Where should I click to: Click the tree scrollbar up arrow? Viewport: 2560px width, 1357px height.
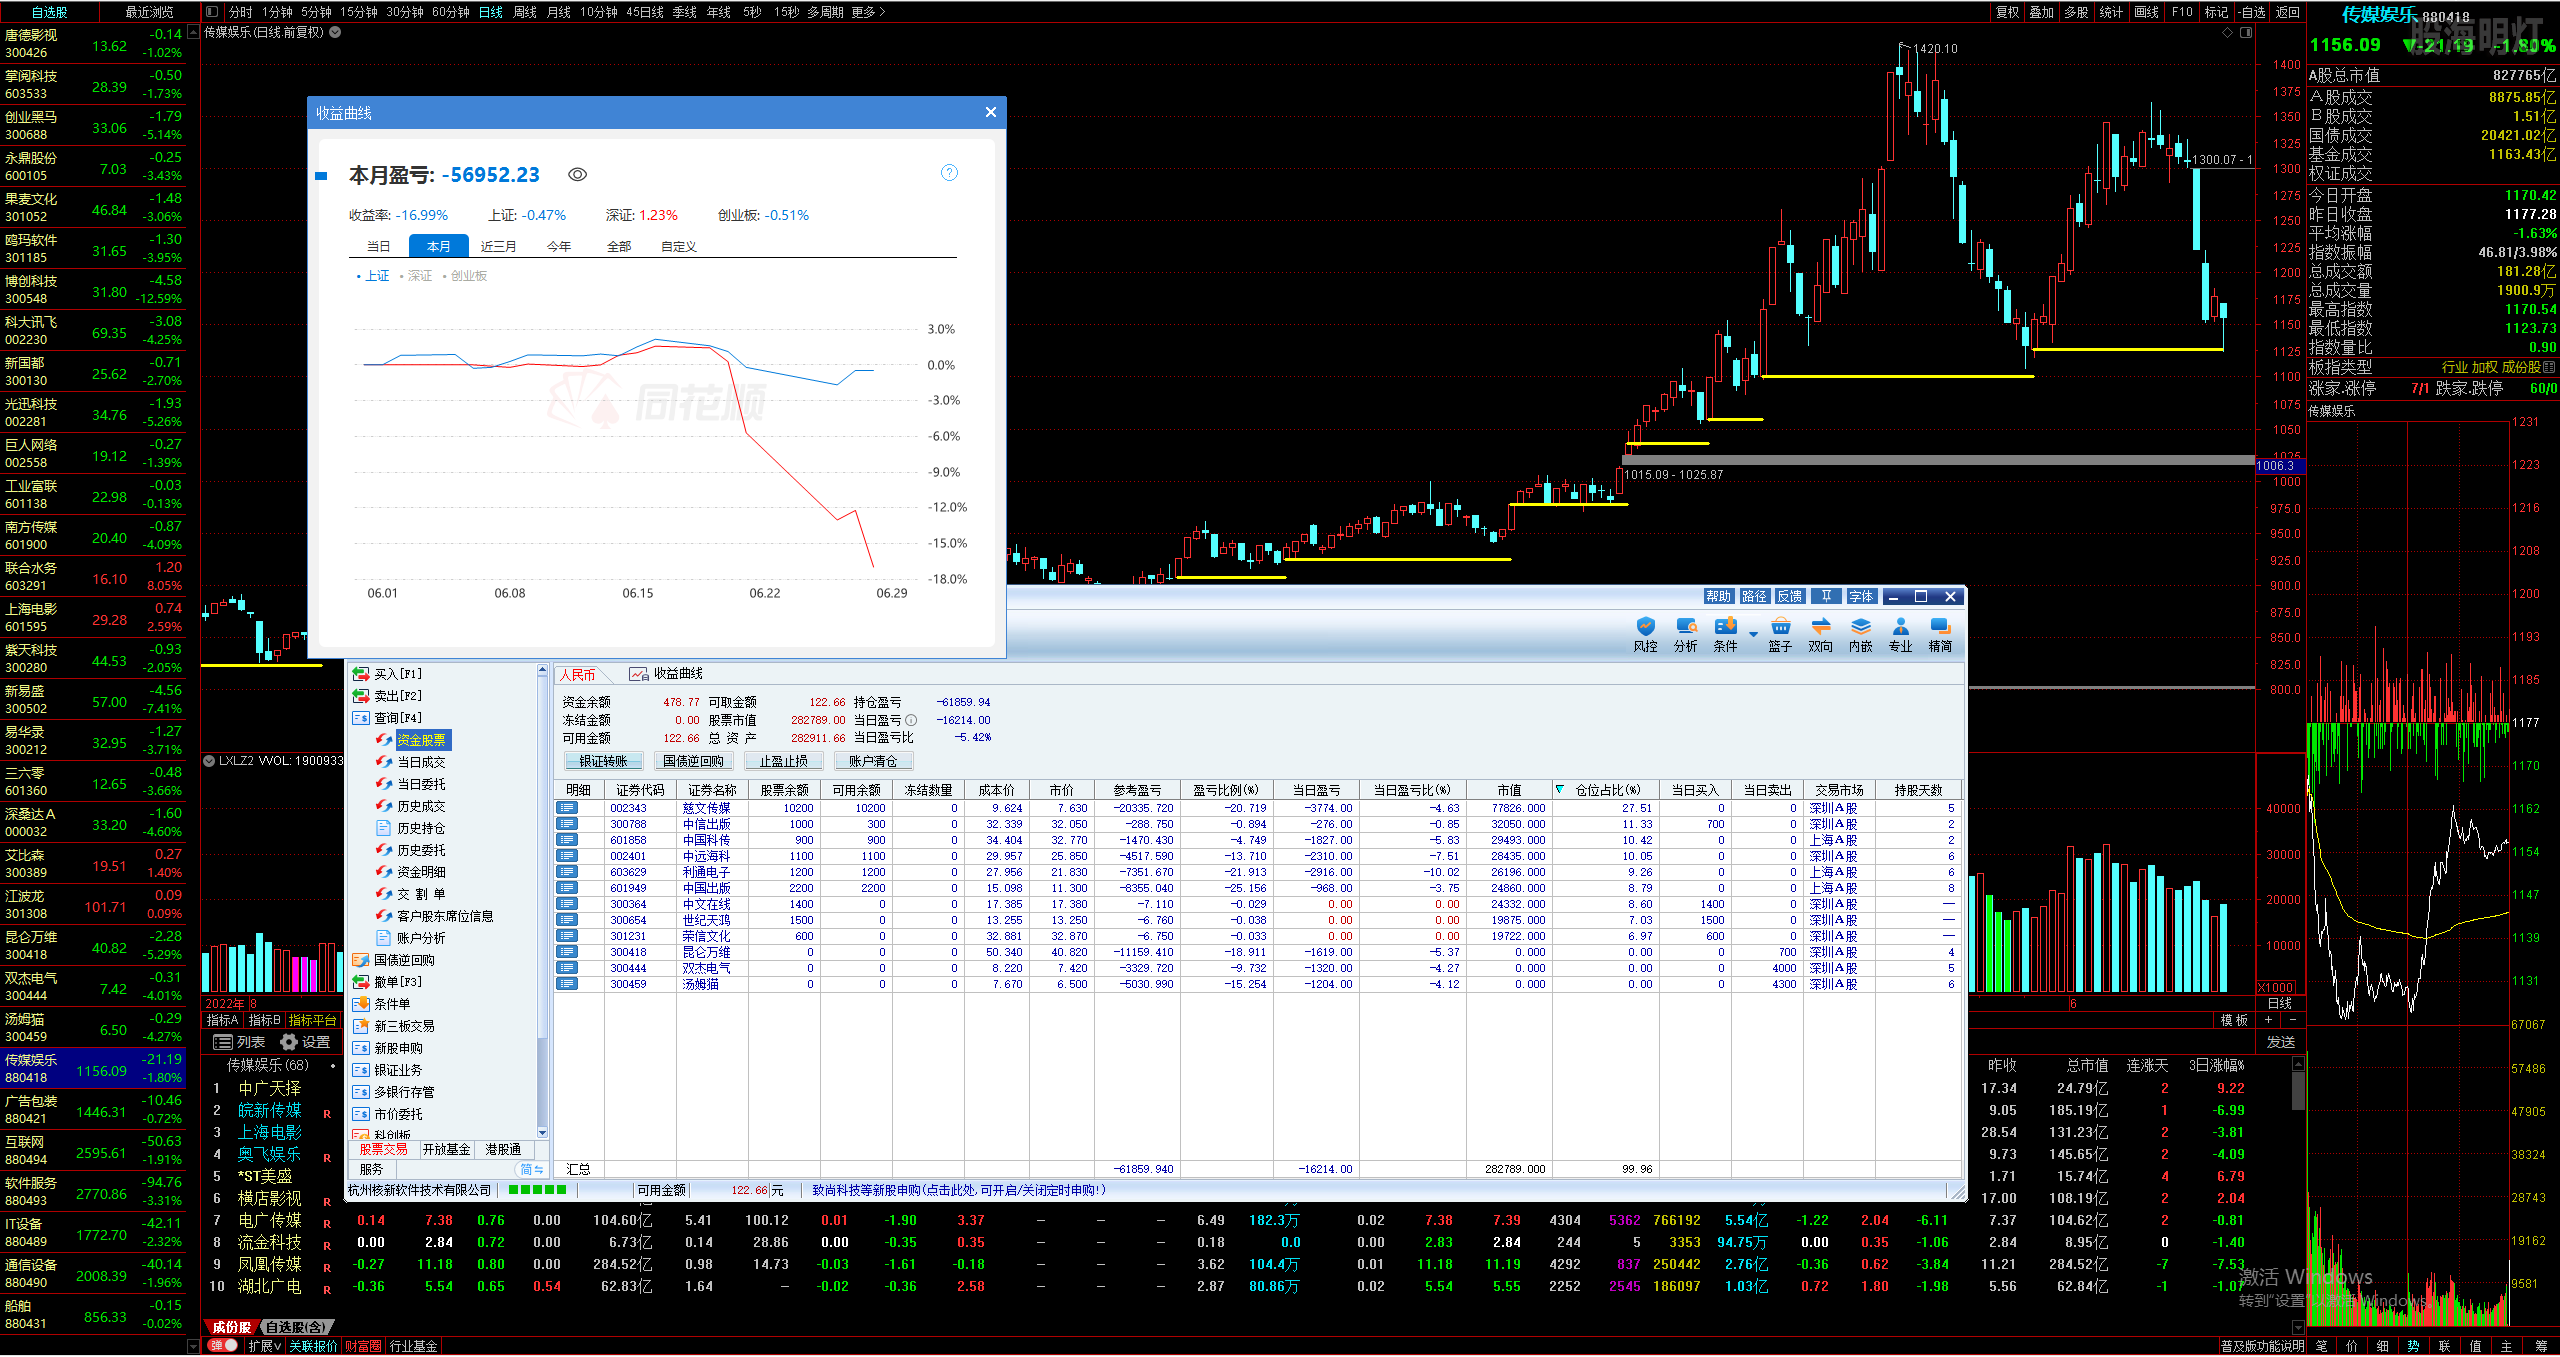click(542, 670)
